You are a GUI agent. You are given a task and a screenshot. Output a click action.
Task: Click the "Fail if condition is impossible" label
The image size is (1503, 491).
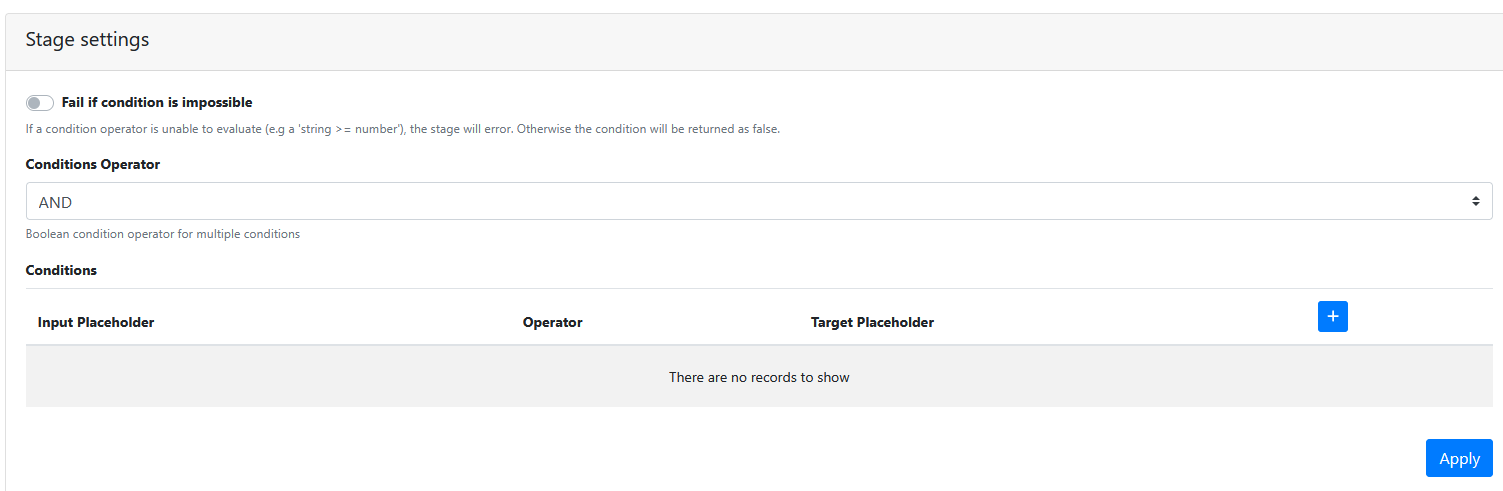157,103
